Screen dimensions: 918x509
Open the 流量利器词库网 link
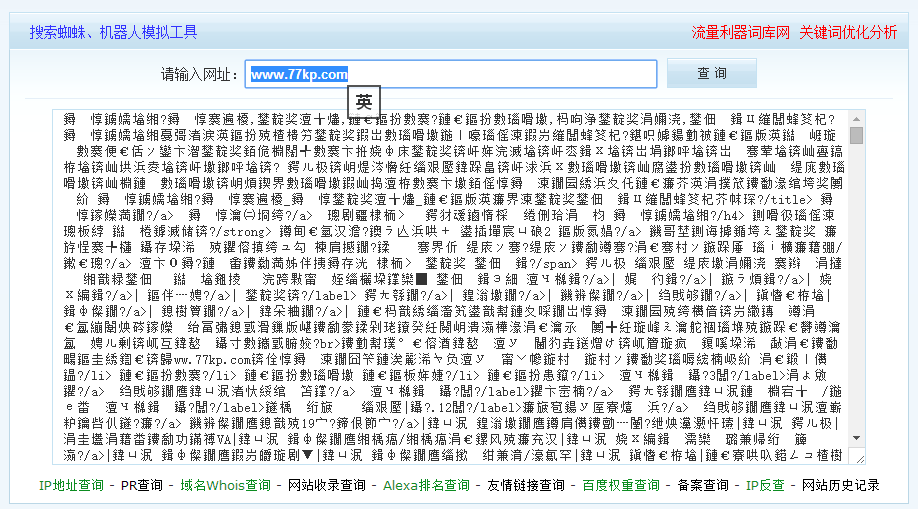[x=739, y=32]
